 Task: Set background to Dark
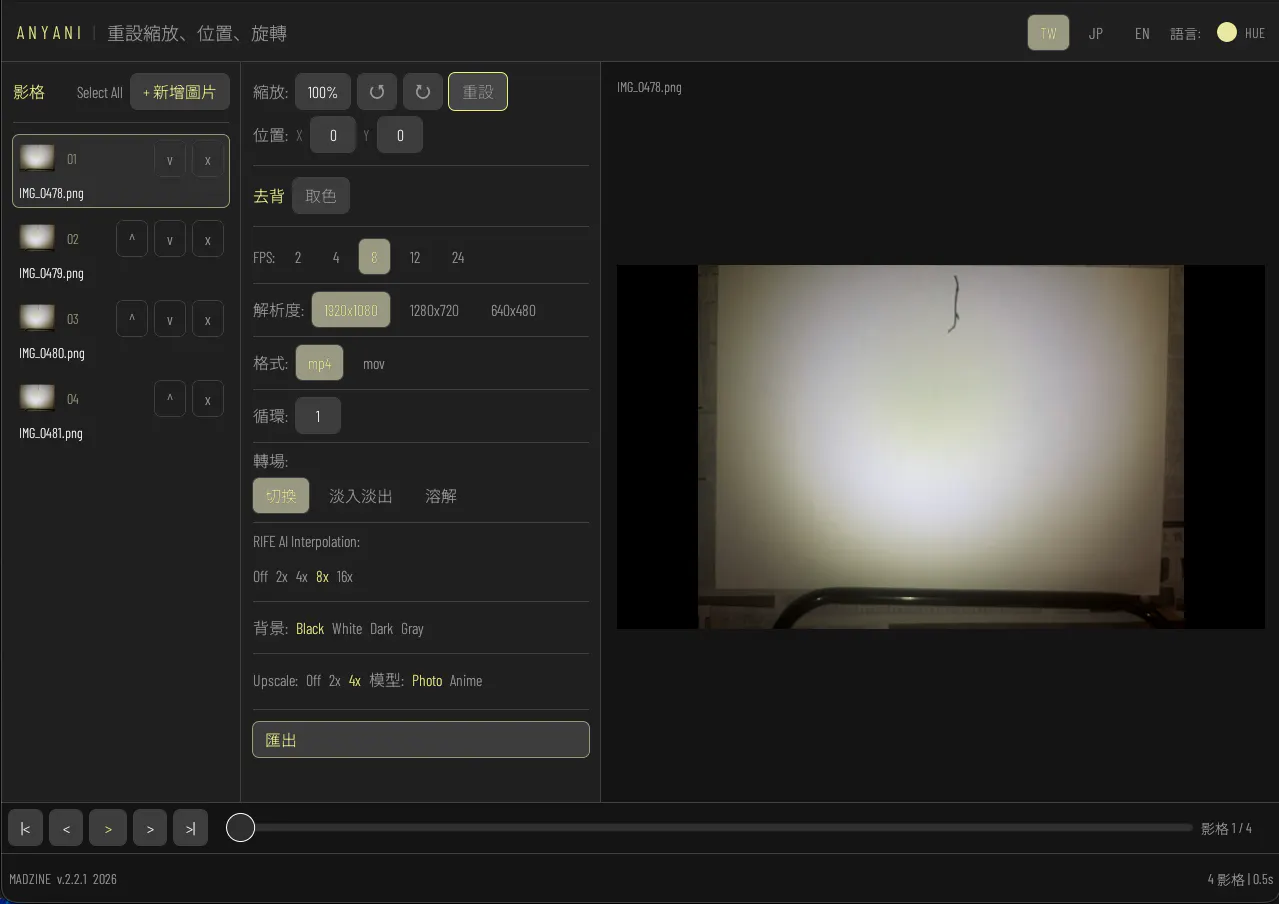point(382,628)
